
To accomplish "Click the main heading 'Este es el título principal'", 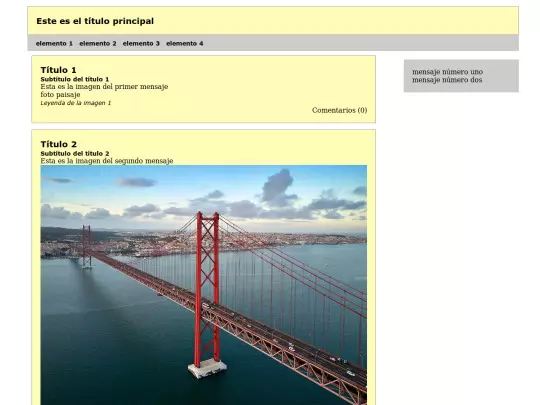I will click(x=95, y=21).
